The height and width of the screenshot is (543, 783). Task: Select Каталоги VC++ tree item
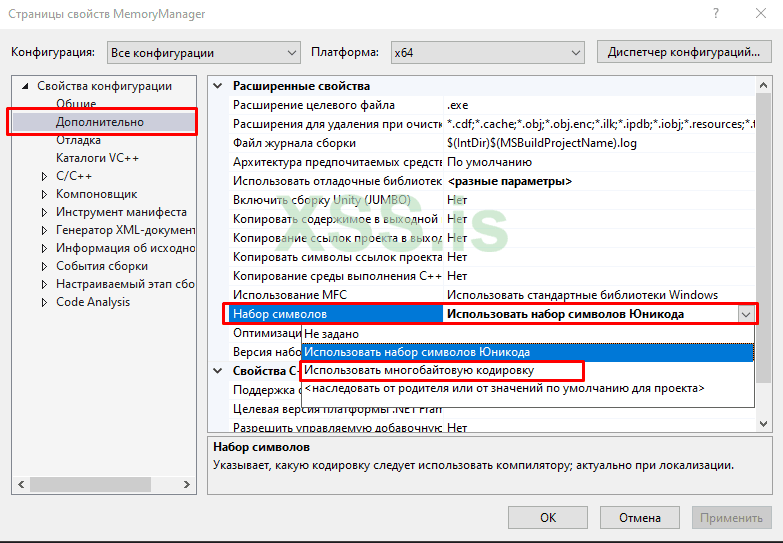[97, 158]
